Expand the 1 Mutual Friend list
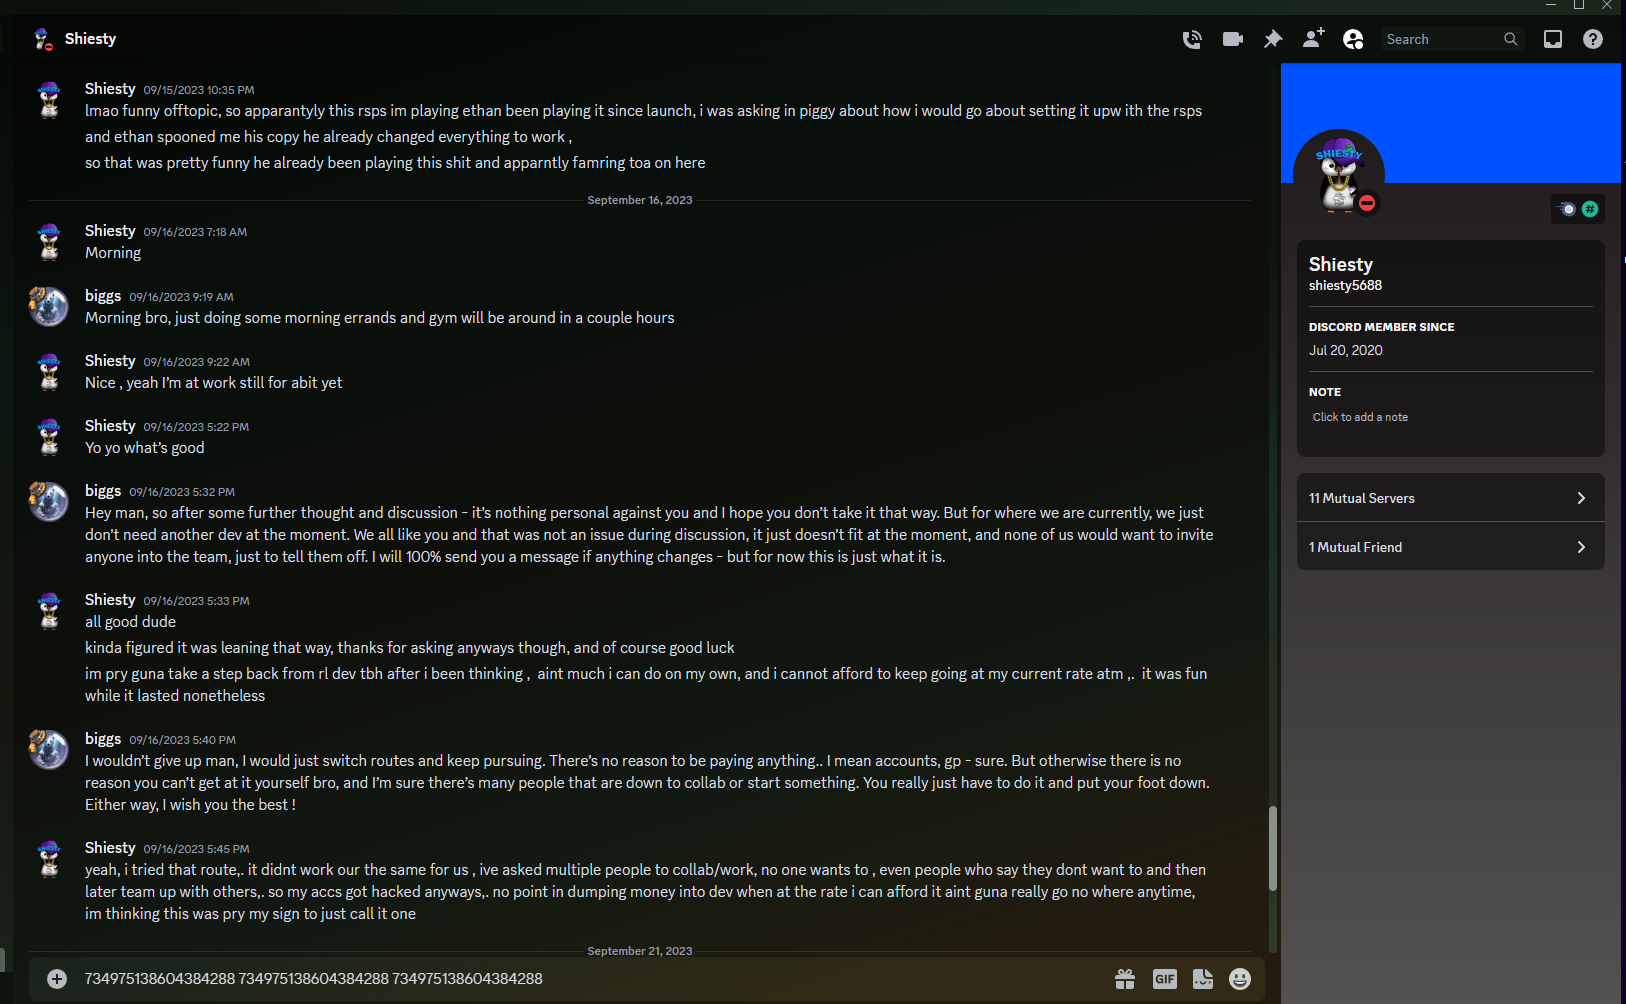 tap(1451, 547)
